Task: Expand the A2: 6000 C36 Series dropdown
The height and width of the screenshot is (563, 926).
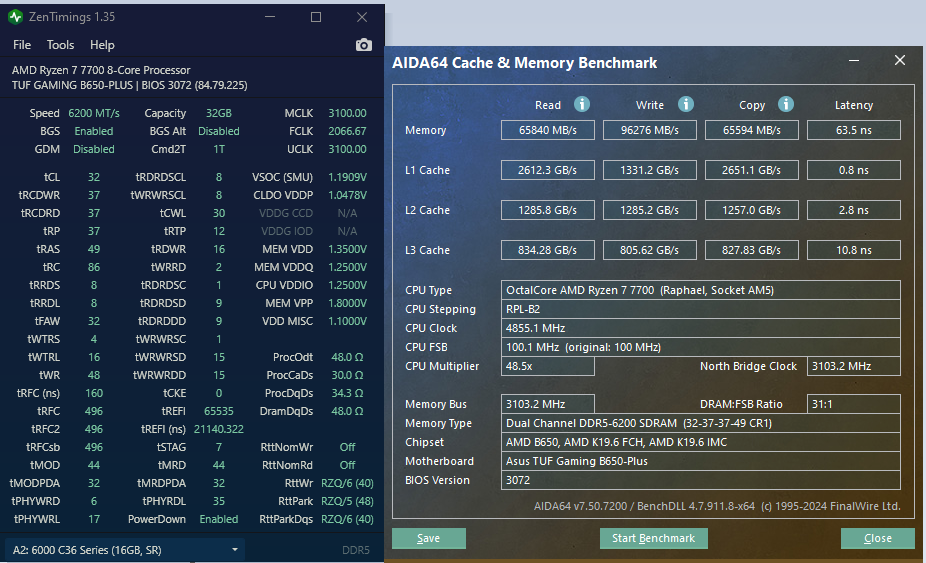Action: (x=125, y=550)
